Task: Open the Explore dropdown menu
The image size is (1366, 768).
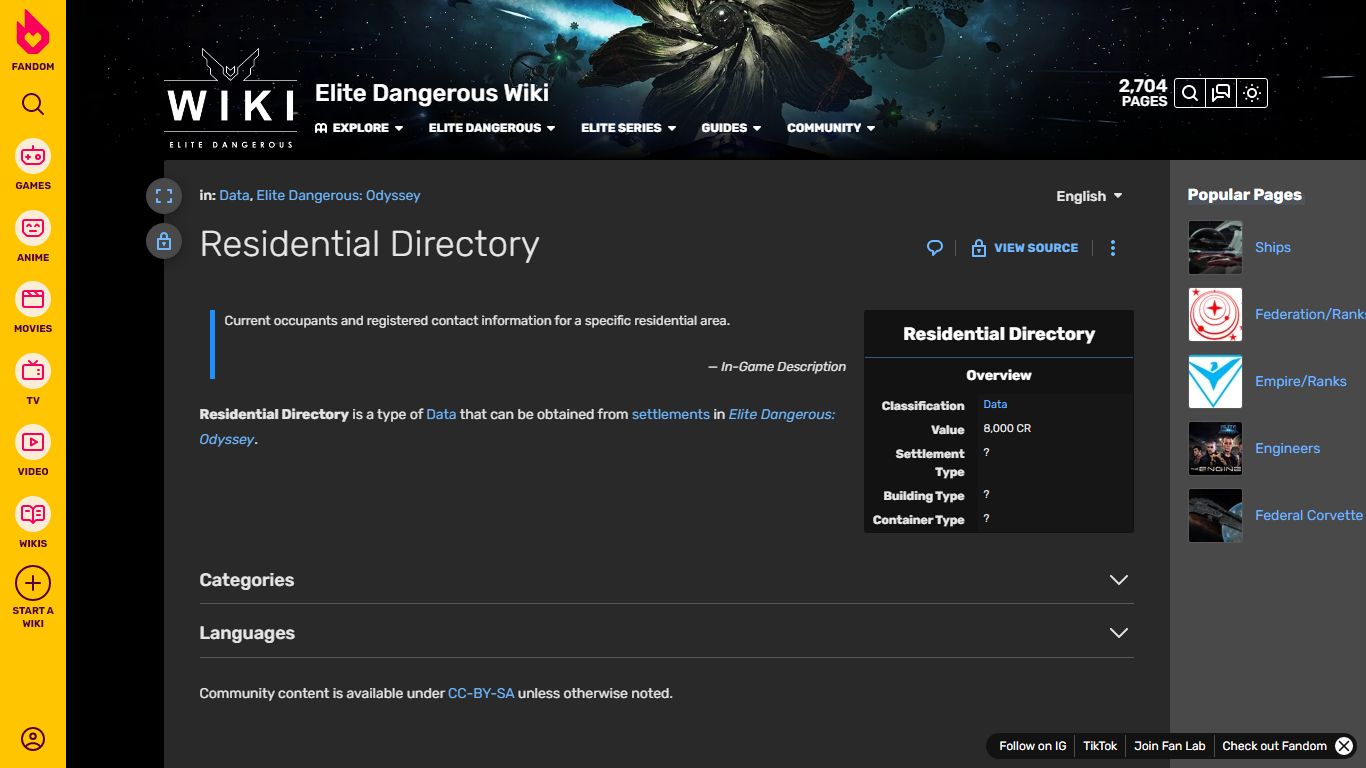Action: pos(359,128)
